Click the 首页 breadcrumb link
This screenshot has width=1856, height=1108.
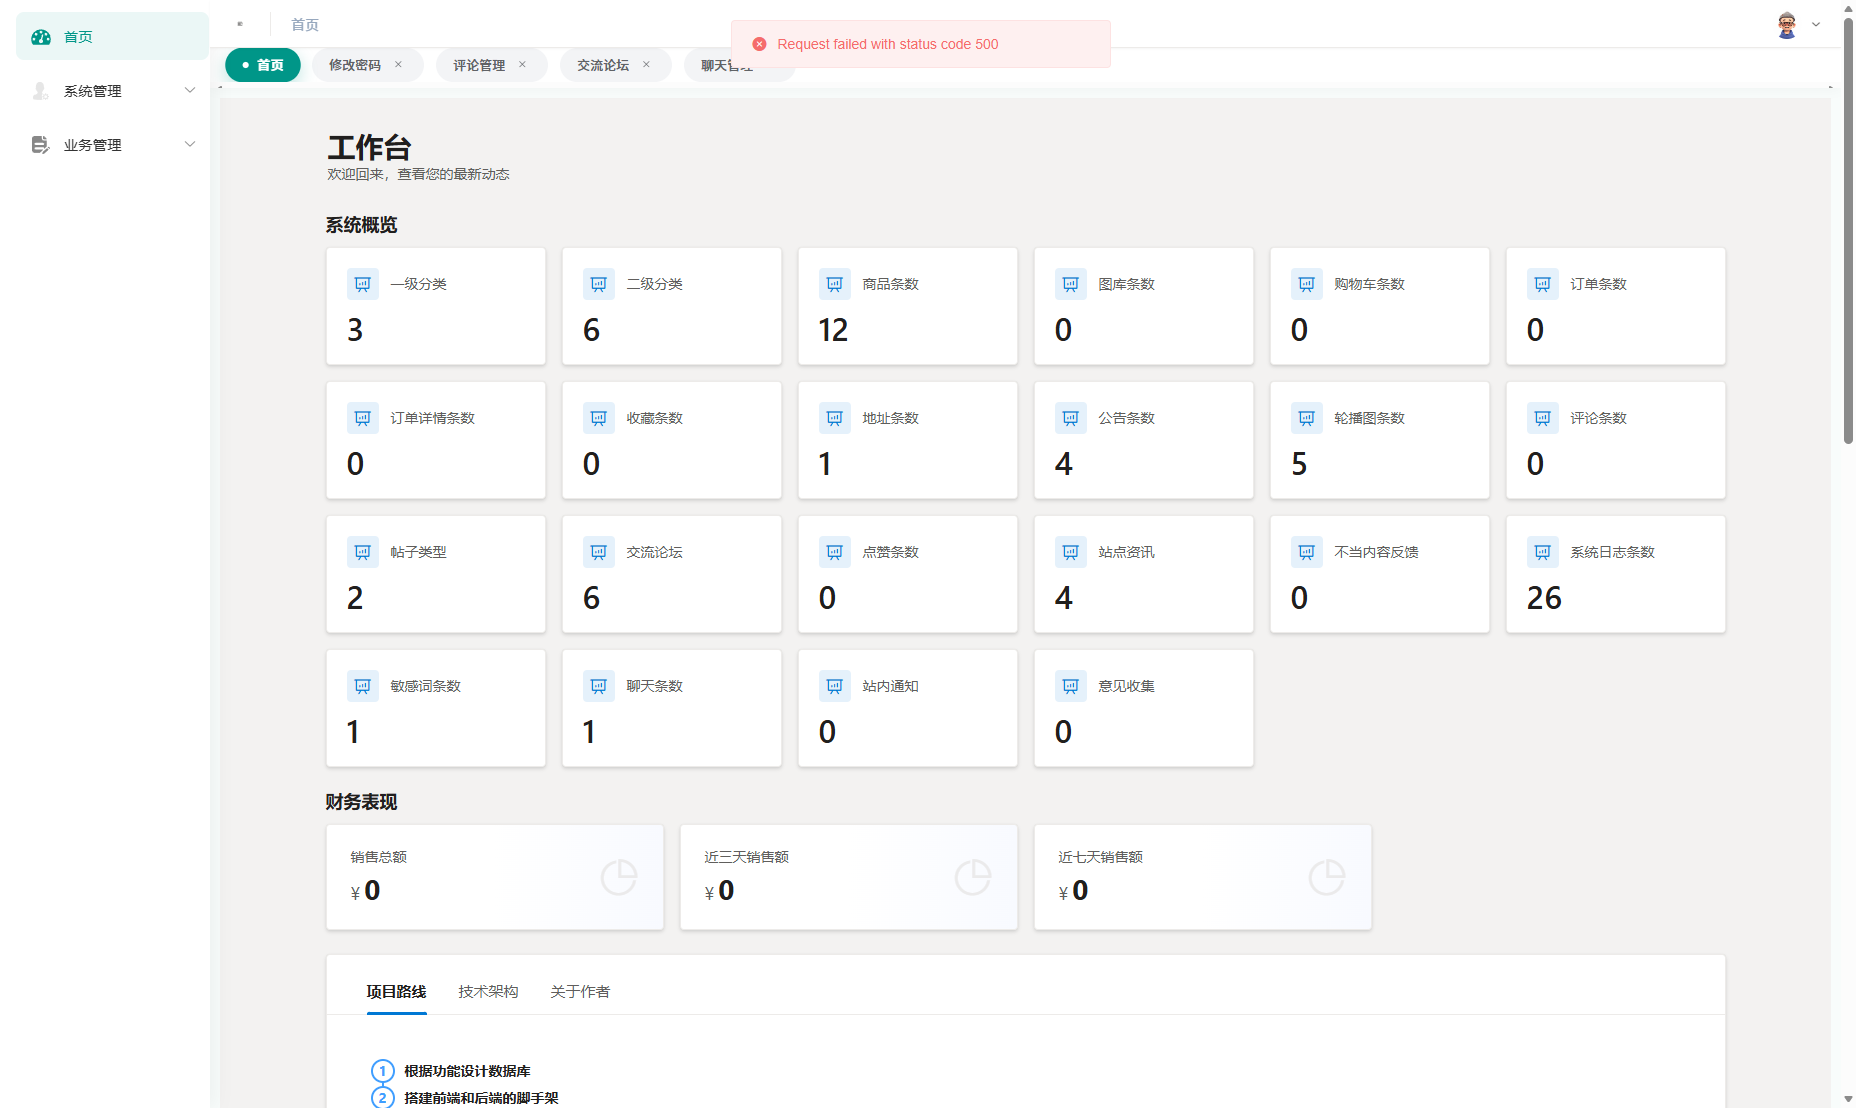[305, 24]
